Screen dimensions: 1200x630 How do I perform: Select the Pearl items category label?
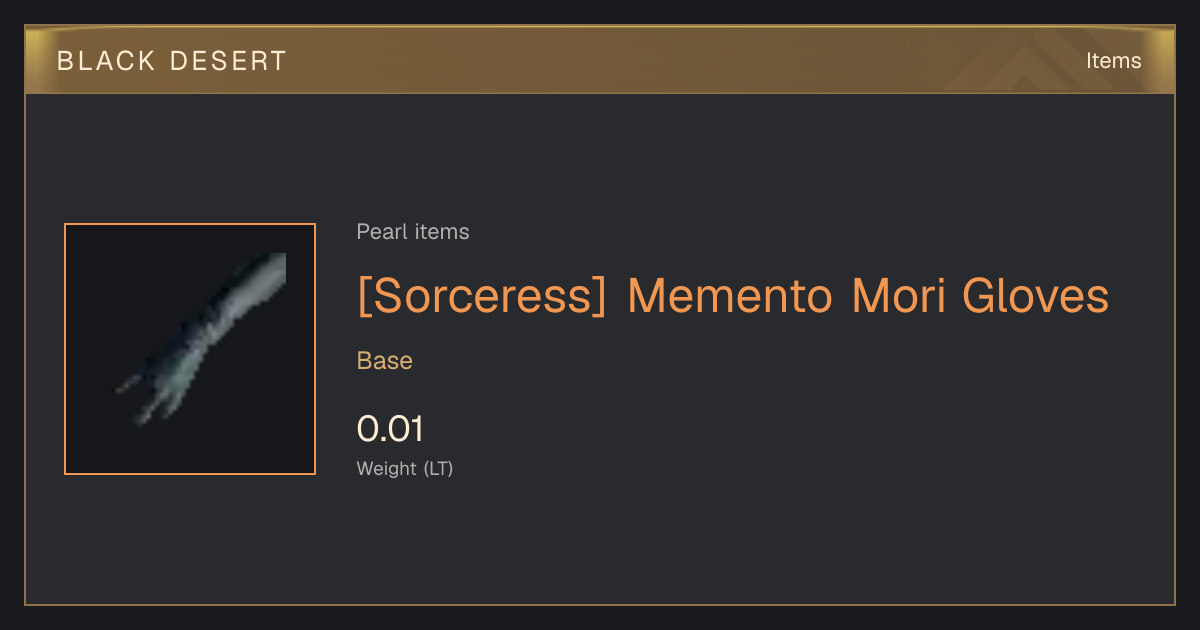pos(413,232)
